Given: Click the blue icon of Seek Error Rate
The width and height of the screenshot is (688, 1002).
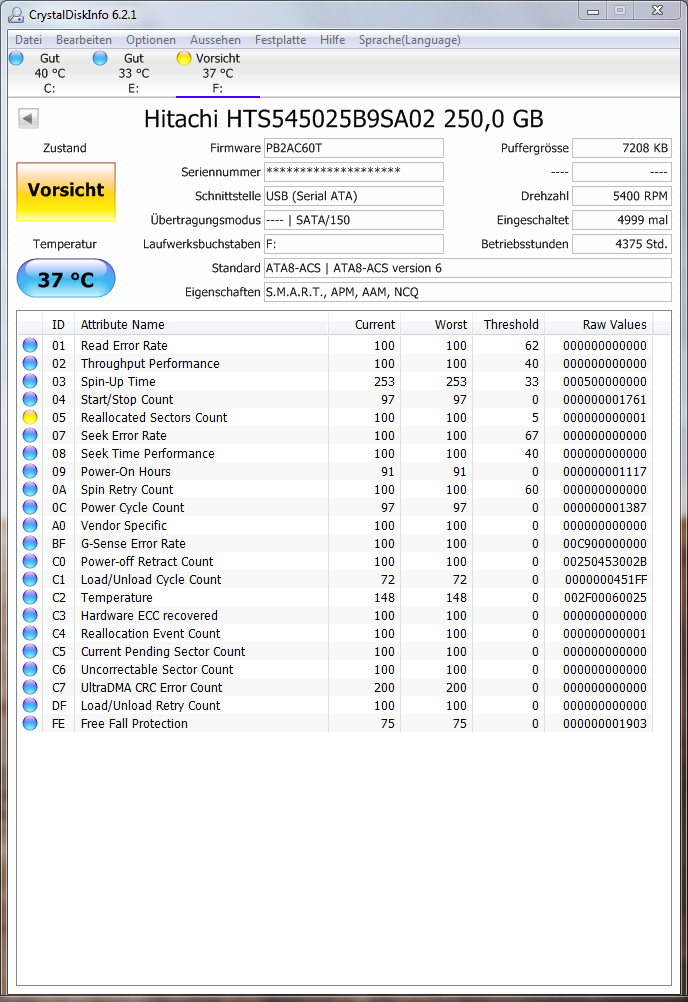Looking at the screenshot, I should [x=30, y=435].
